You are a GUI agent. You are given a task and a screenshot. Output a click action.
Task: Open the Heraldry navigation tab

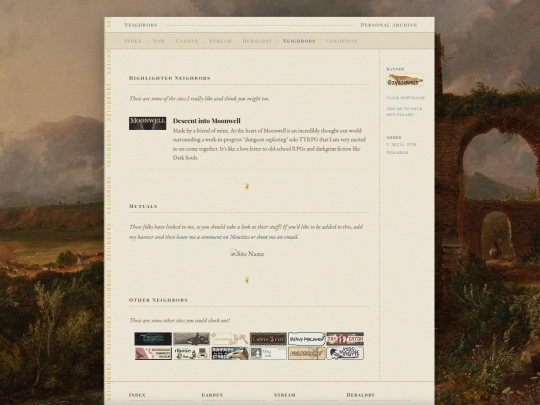point(257,41)
